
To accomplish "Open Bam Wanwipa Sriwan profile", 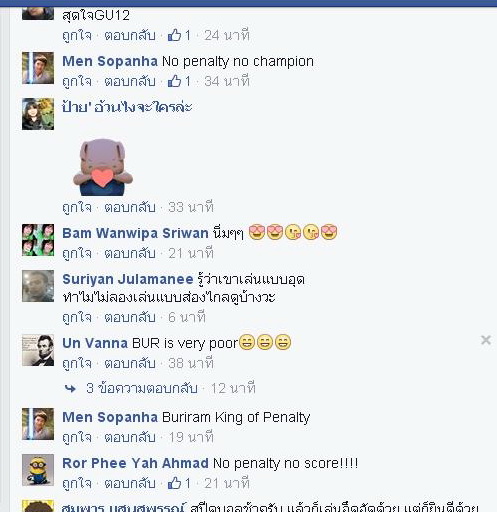I will tap(135, 233).
